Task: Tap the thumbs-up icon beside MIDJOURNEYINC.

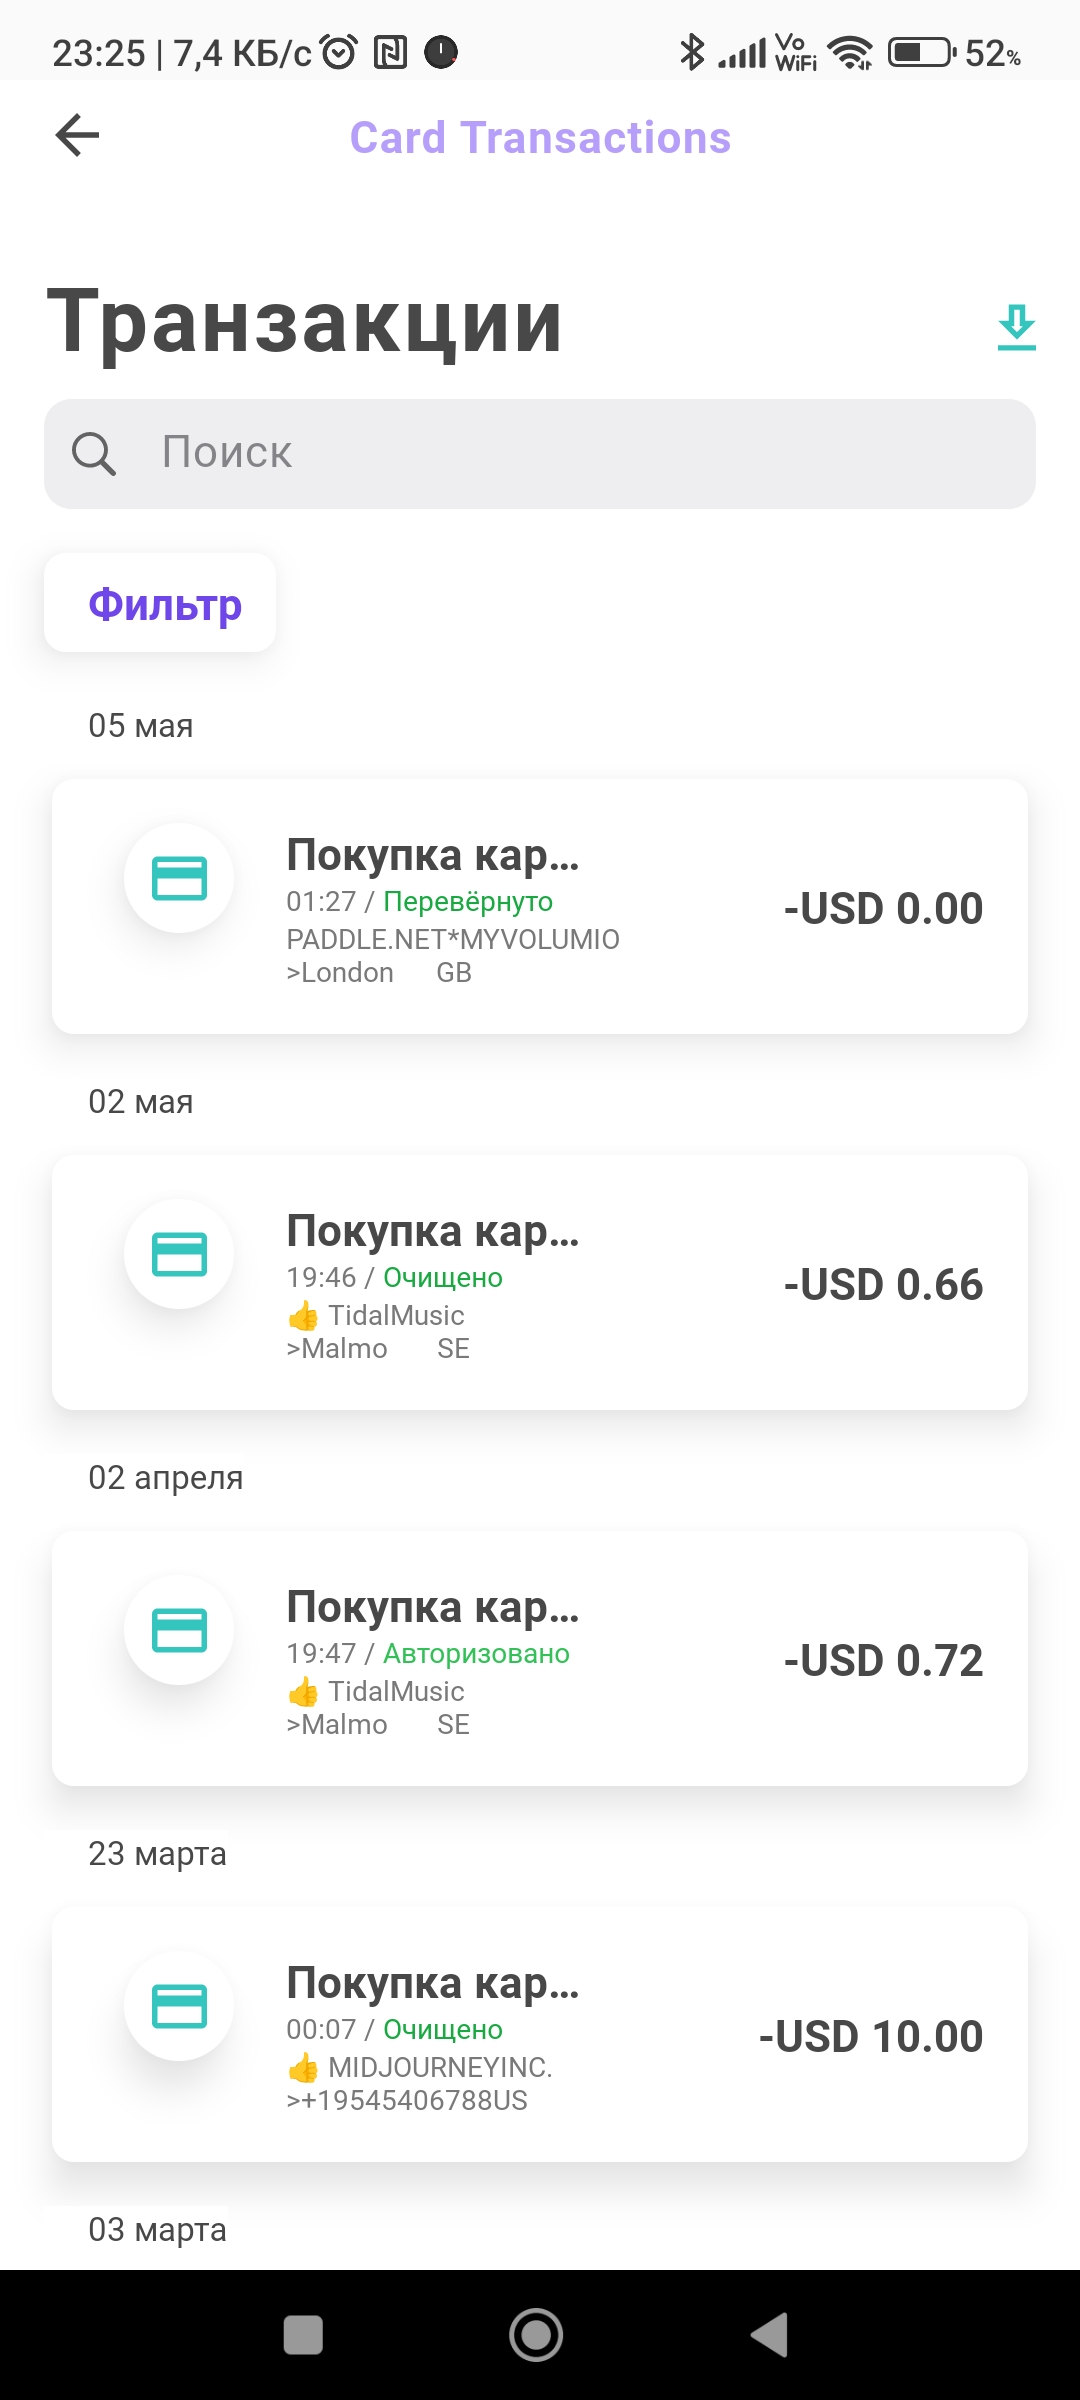Action: click(303, 2068)
